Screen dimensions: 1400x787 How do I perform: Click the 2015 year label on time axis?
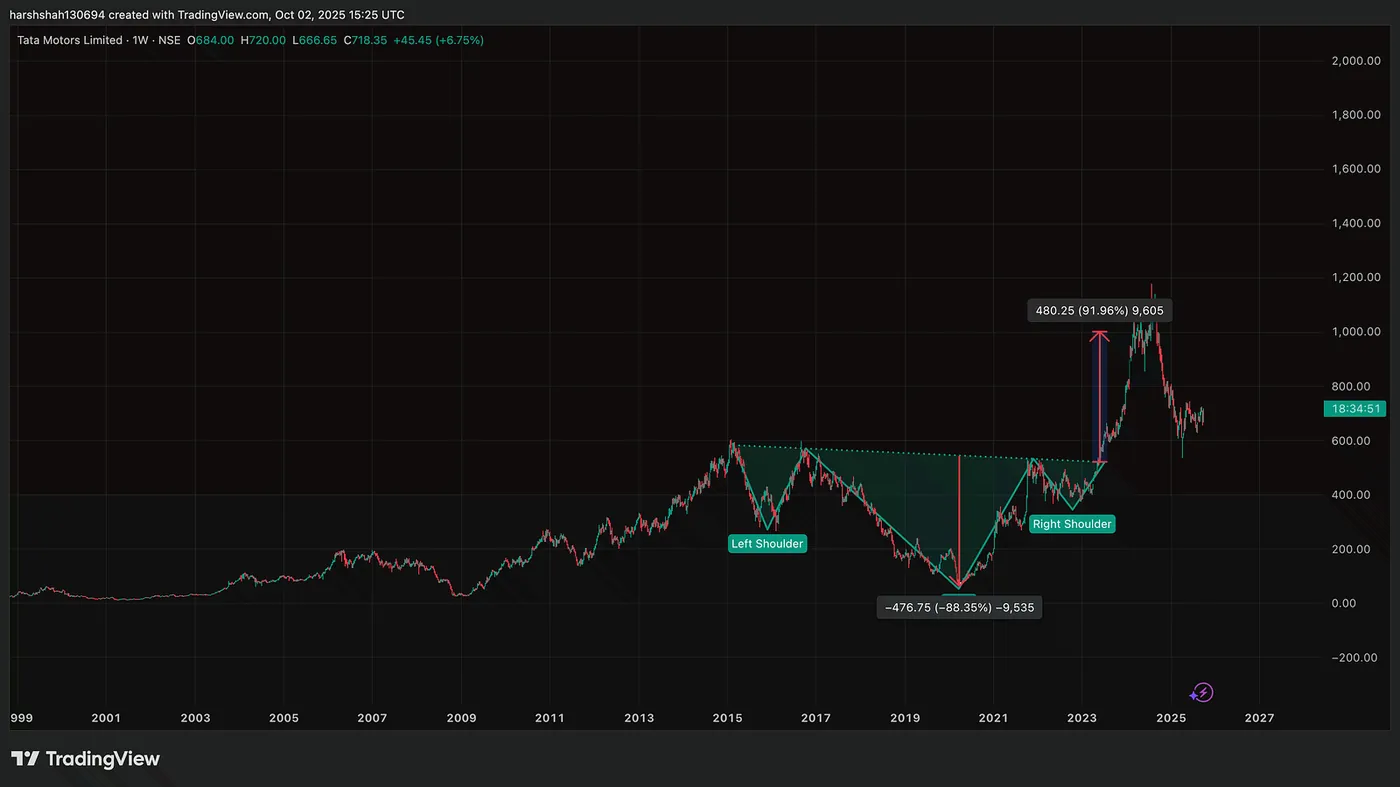(727, 718)
